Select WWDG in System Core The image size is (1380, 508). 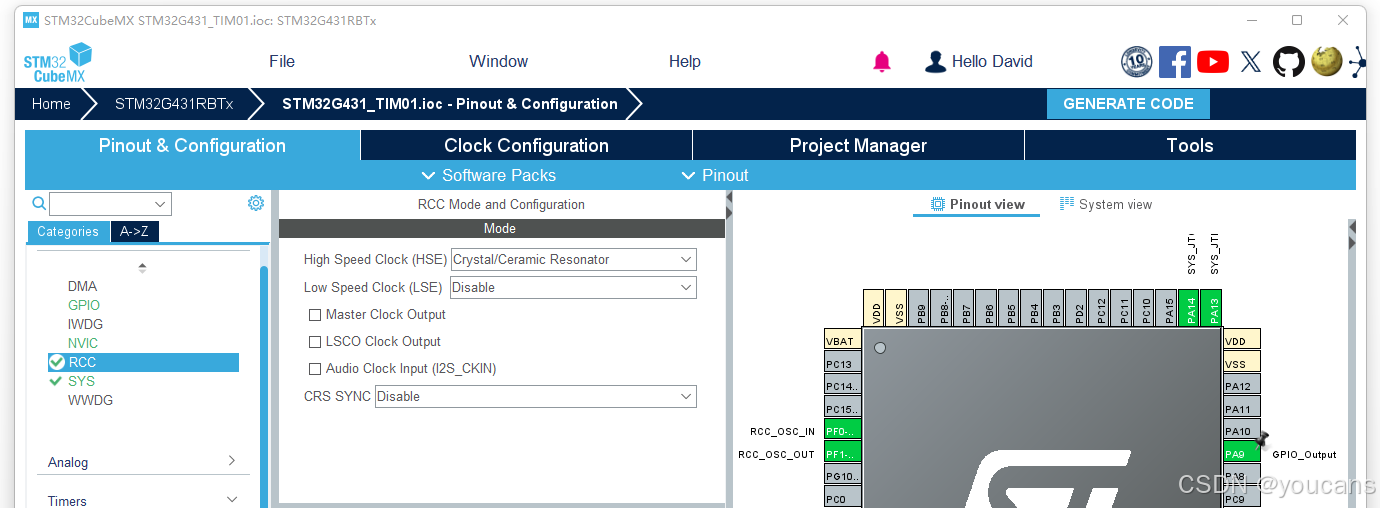90,400
